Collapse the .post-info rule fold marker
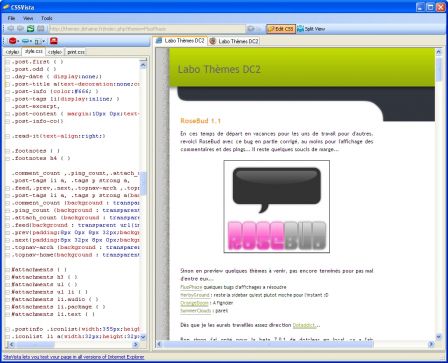Screen dimensions: 448x363 7,92
